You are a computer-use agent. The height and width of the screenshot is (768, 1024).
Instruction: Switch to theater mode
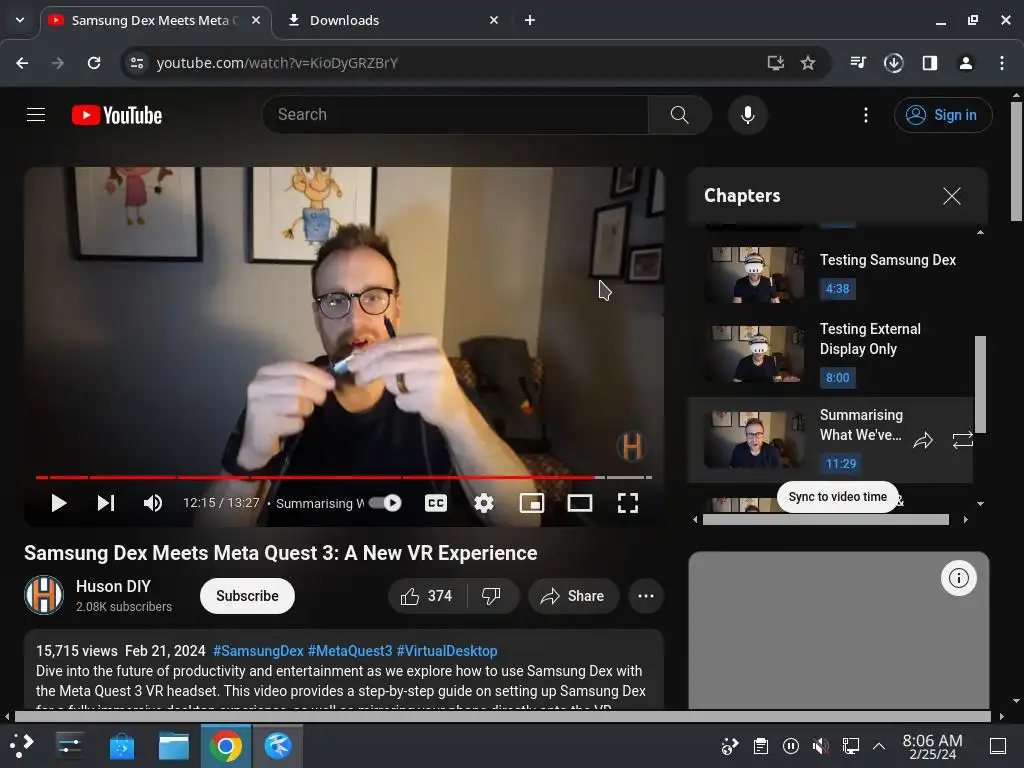(x=580, y=503)
